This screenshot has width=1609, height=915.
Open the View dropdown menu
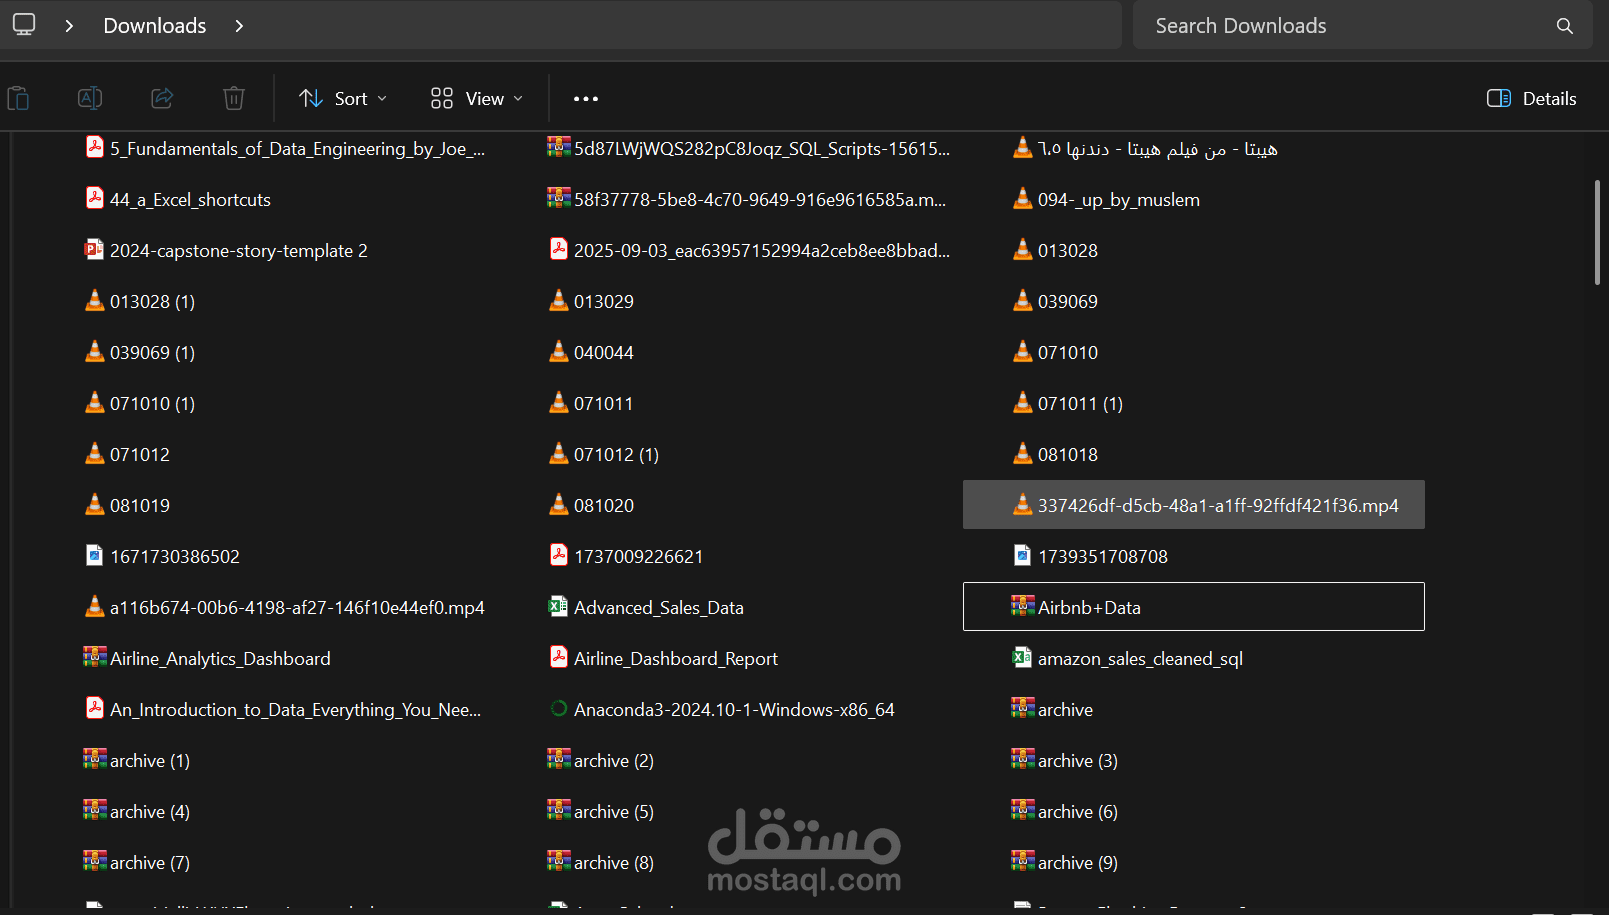477,98
